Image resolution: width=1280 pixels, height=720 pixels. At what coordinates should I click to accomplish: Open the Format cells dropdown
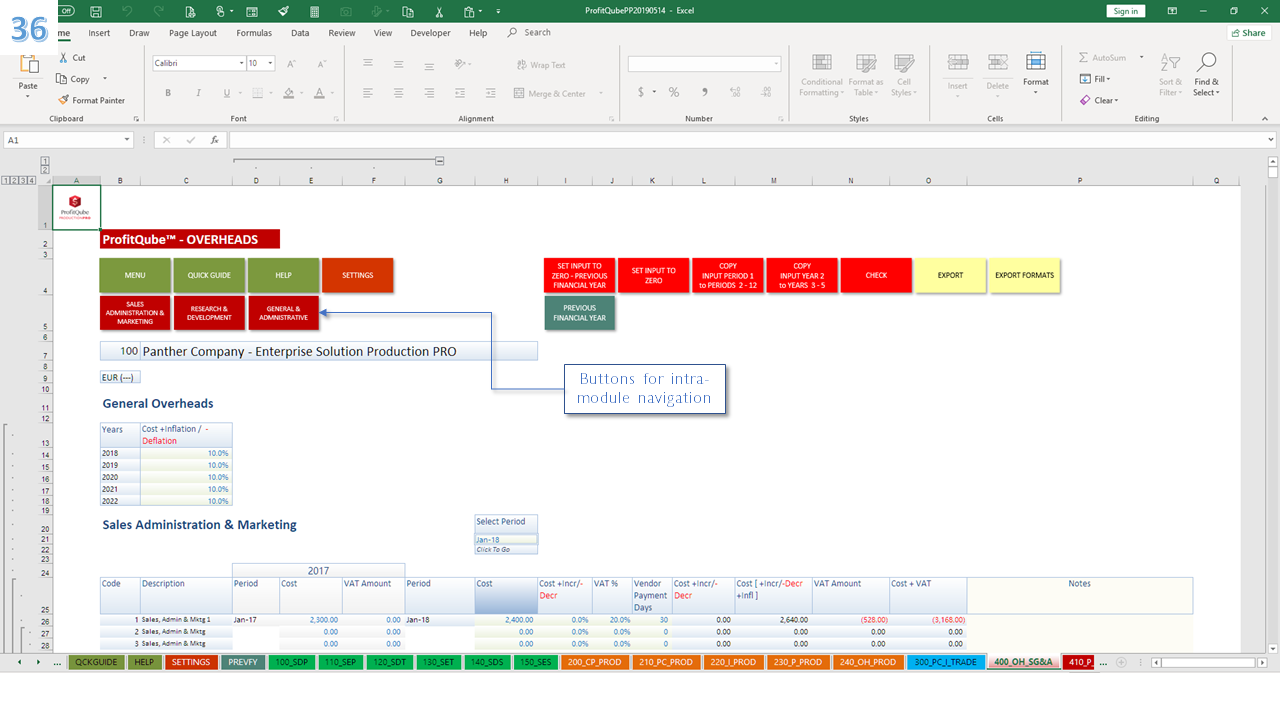[1036, 74]
